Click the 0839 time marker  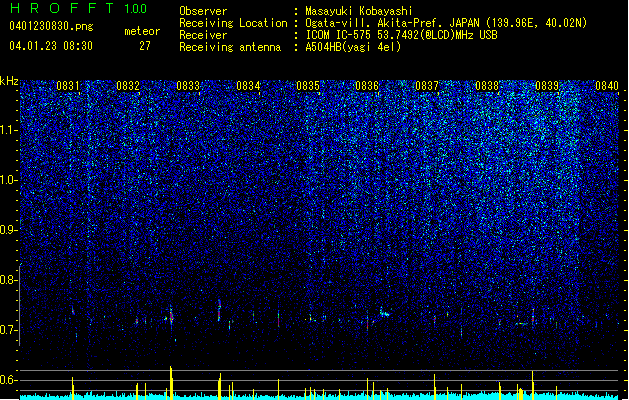547,86
